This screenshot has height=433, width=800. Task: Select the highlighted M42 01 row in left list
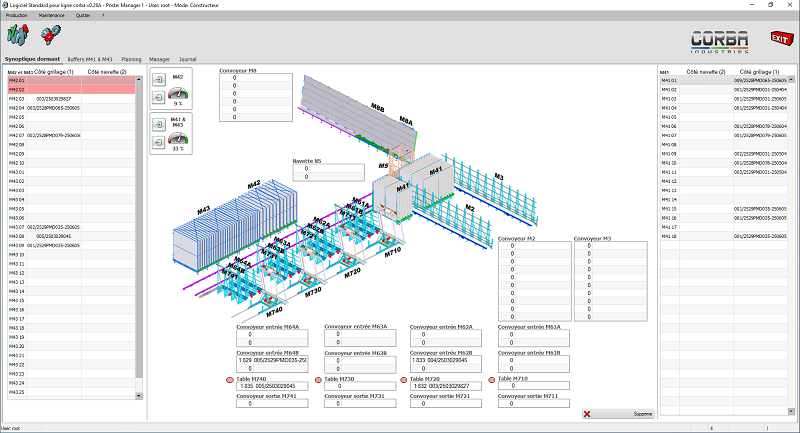(70, 81)
